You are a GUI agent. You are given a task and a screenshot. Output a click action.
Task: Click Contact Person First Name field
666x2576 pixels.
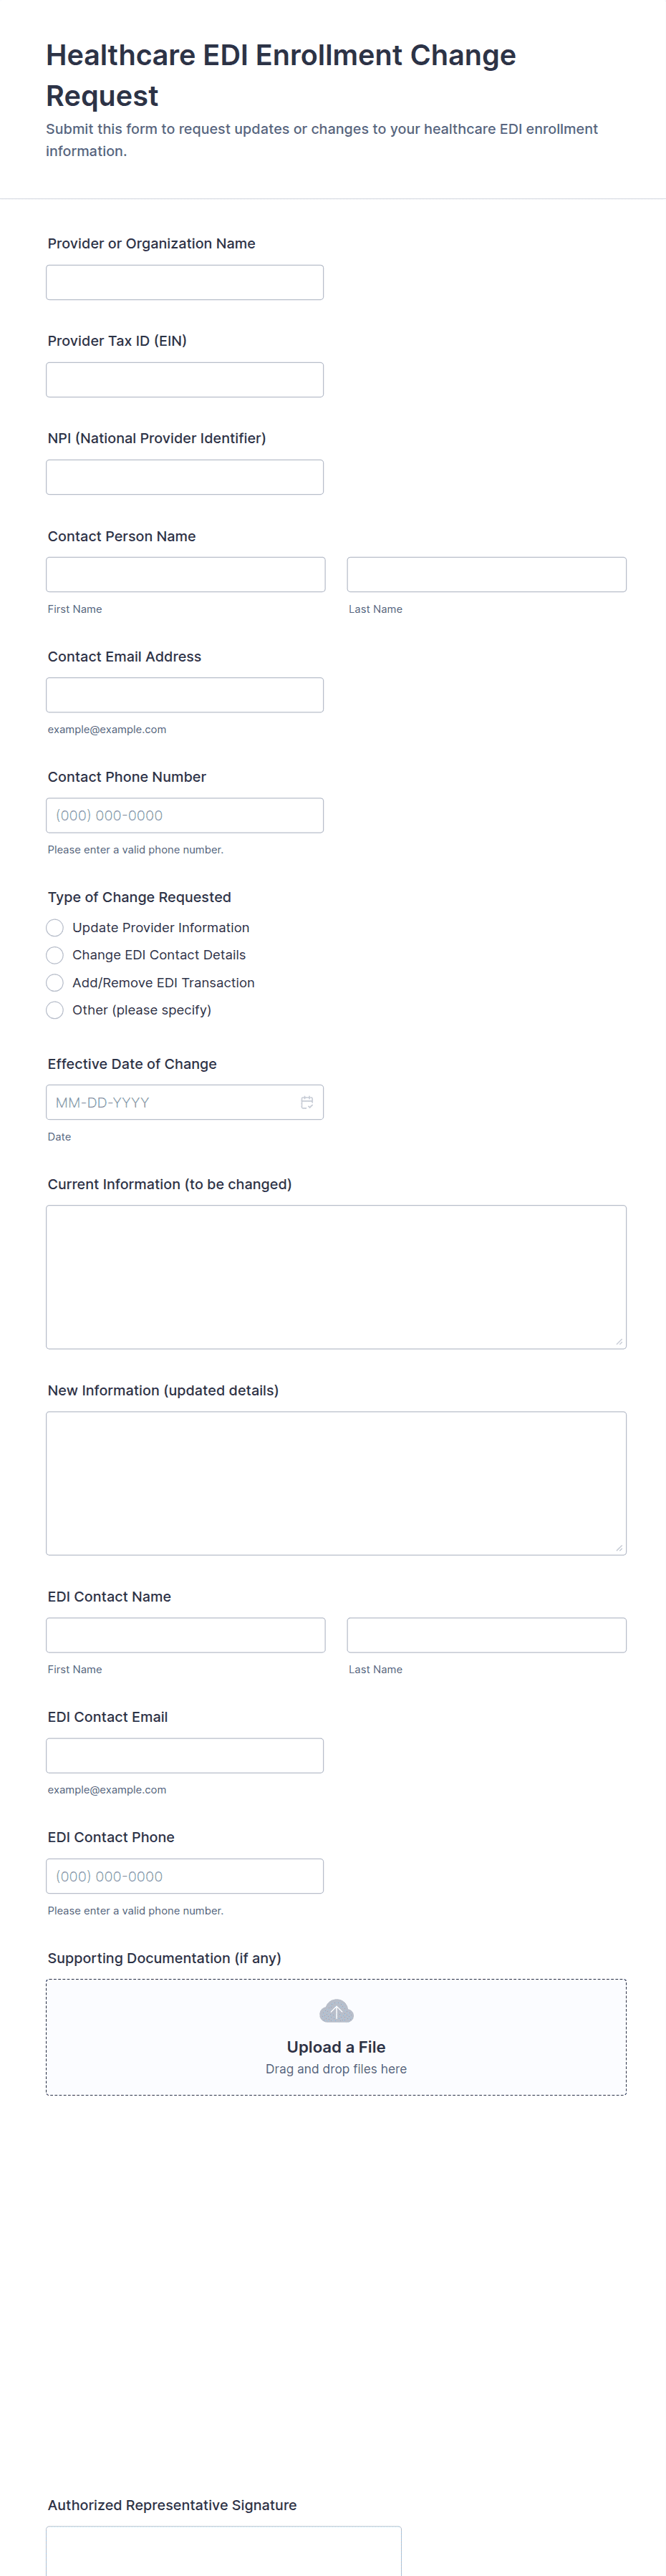186,574
